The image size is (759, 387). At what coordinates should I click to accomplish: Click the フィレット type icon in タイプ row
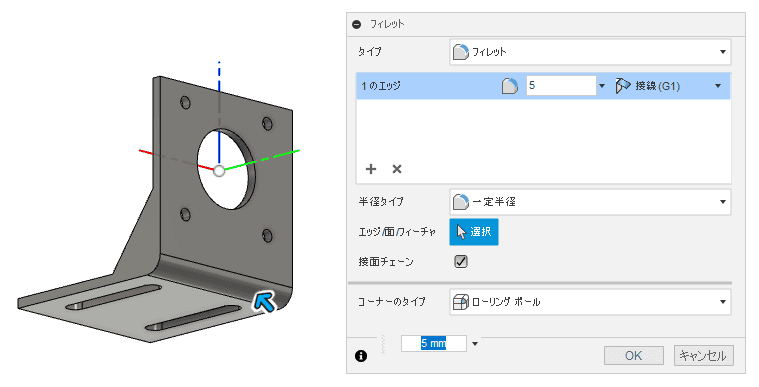coord(460,52)
